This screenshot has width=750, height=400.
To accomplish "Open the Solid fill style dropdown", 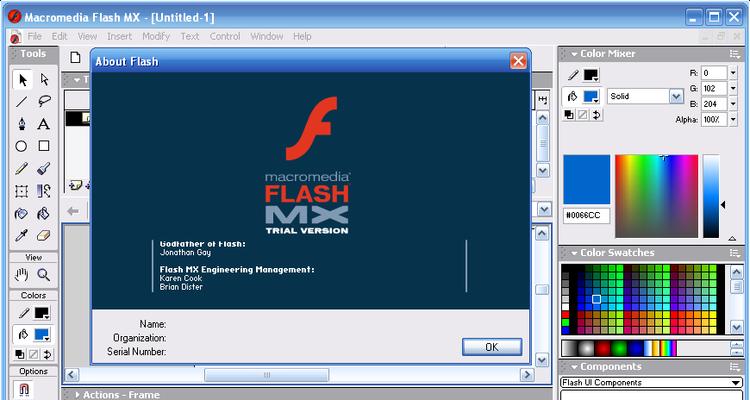I will (676, 96).
